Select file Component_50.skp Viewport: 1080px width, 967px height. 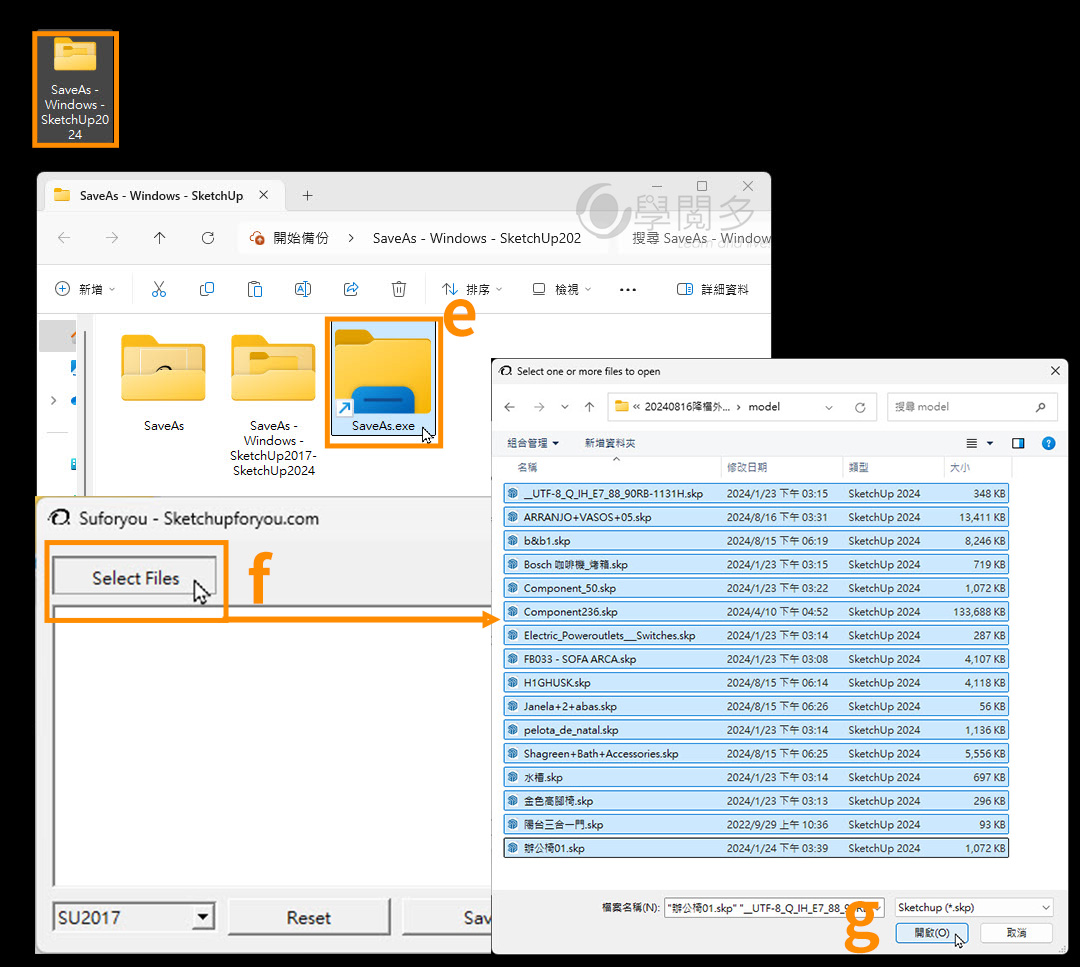click(756, 588)
